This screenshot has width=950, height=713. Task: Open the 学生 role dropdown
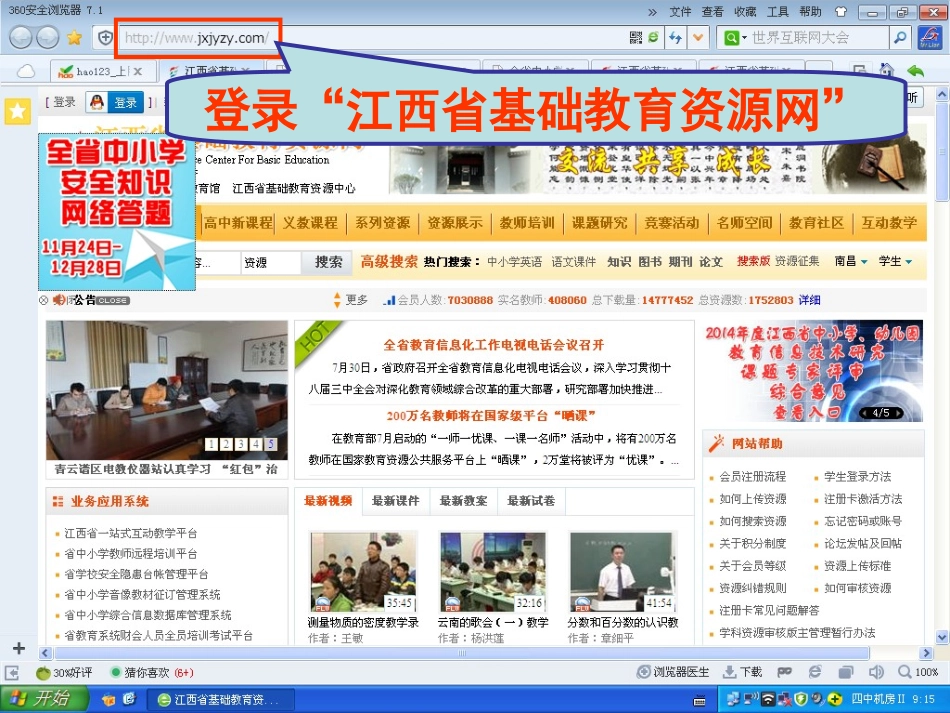point(895,261)
